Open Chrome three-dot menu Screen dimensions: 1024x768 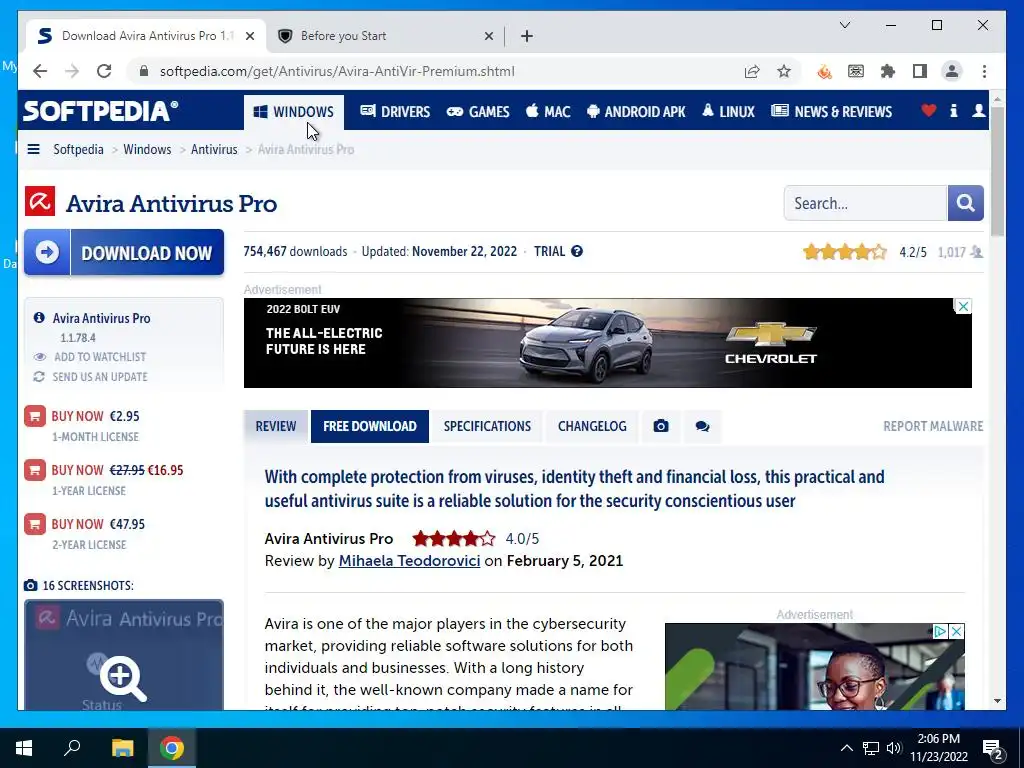coord(984,72)
